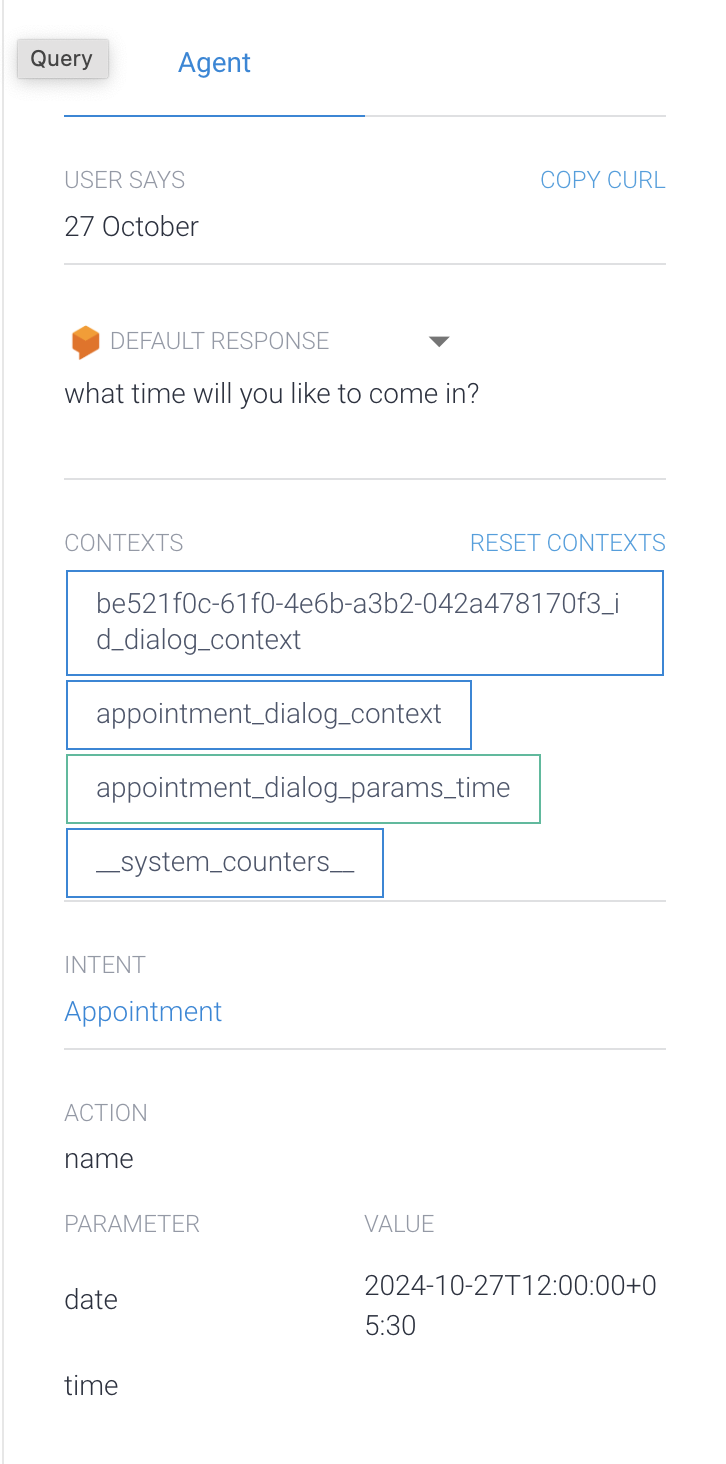Screen dimensions: 726x1464
Task: Click the RESET CONTEXTS link
Action: tap(567, 542)
